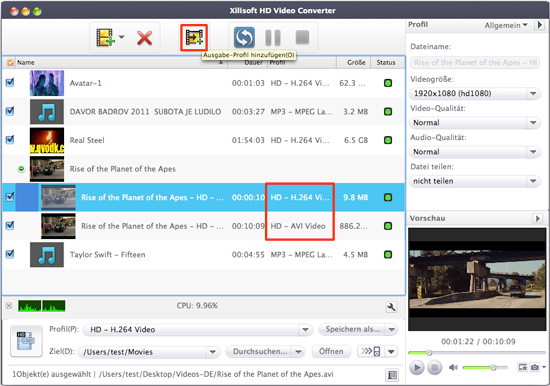Click the 01:54:03 duration cell
550x386 pixels.
coord(248,140)
